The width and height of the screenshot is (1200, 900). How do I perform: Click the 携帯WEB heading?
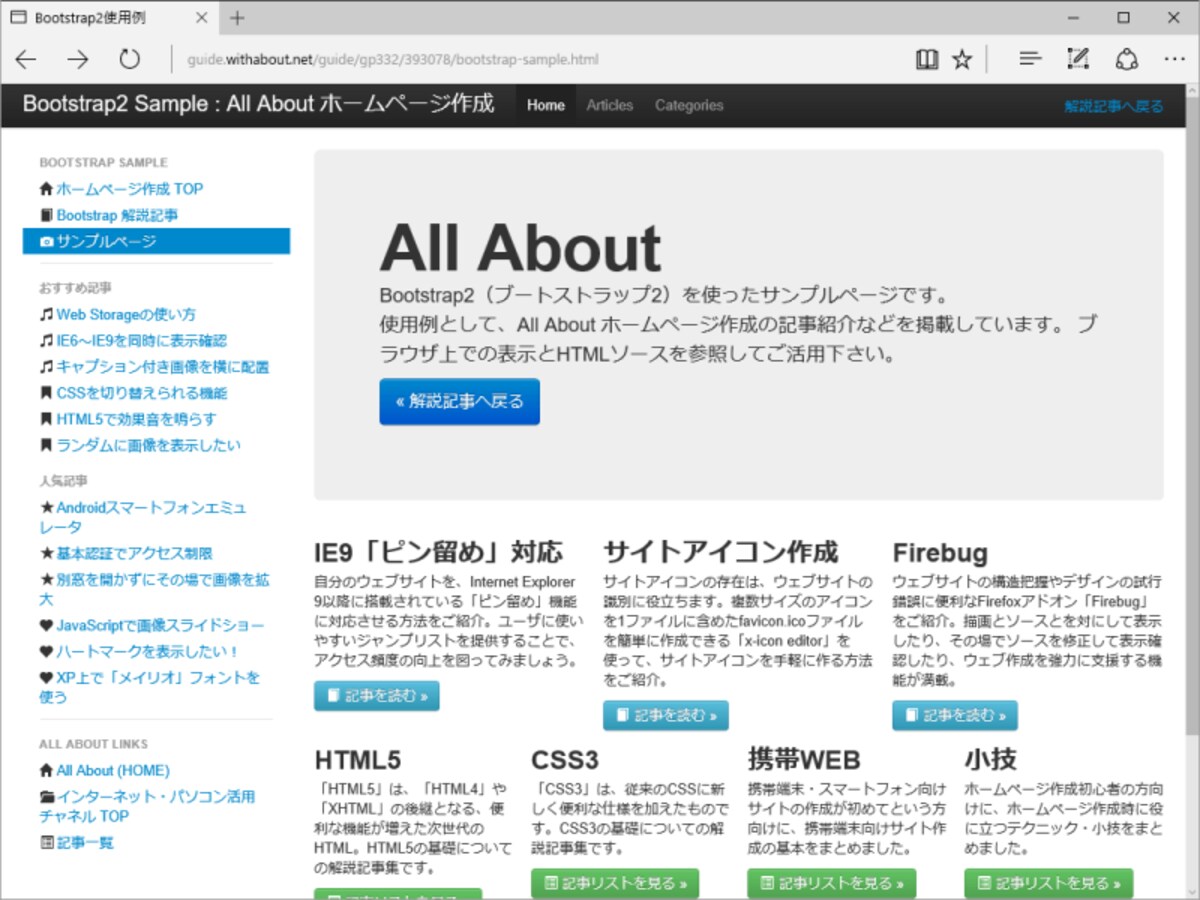pos(804,760)
